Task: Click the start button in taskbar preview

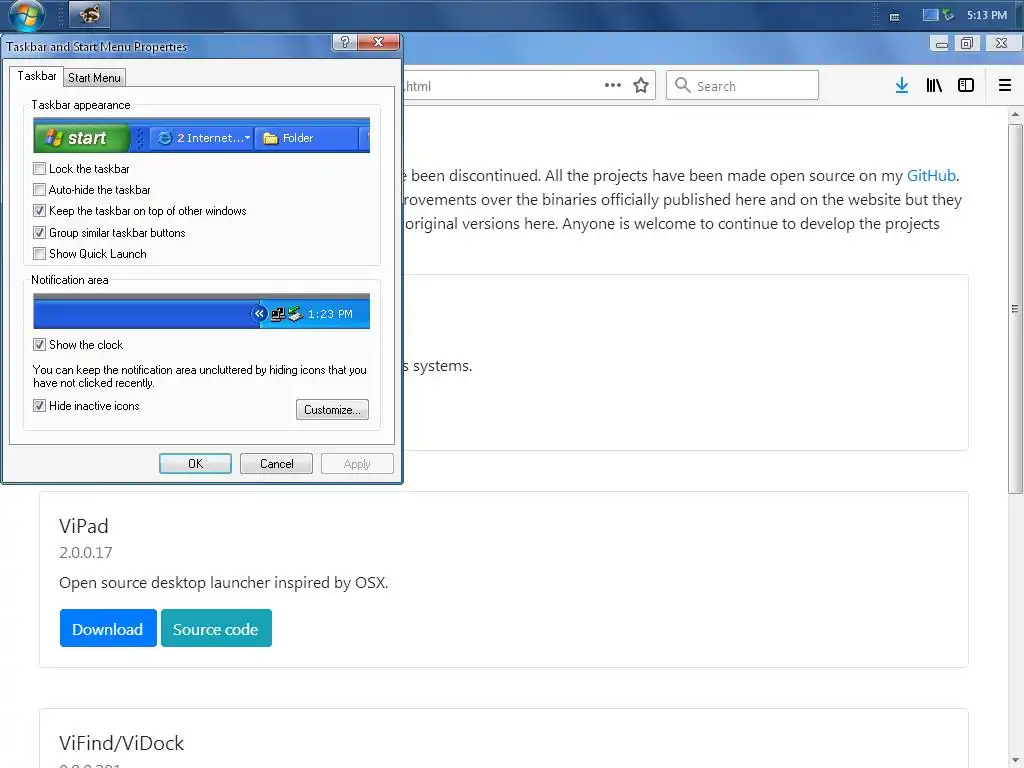Action: tap(81, 138)
